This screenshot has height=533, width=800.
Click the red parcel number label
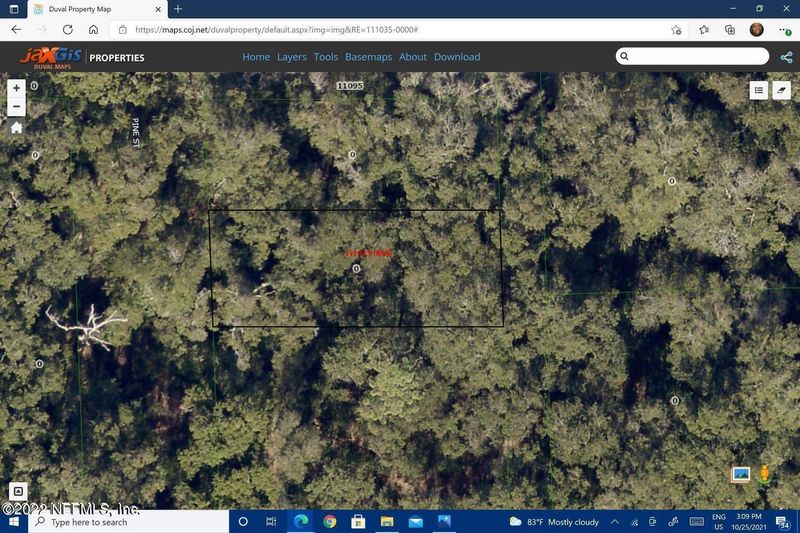[369, 253]
